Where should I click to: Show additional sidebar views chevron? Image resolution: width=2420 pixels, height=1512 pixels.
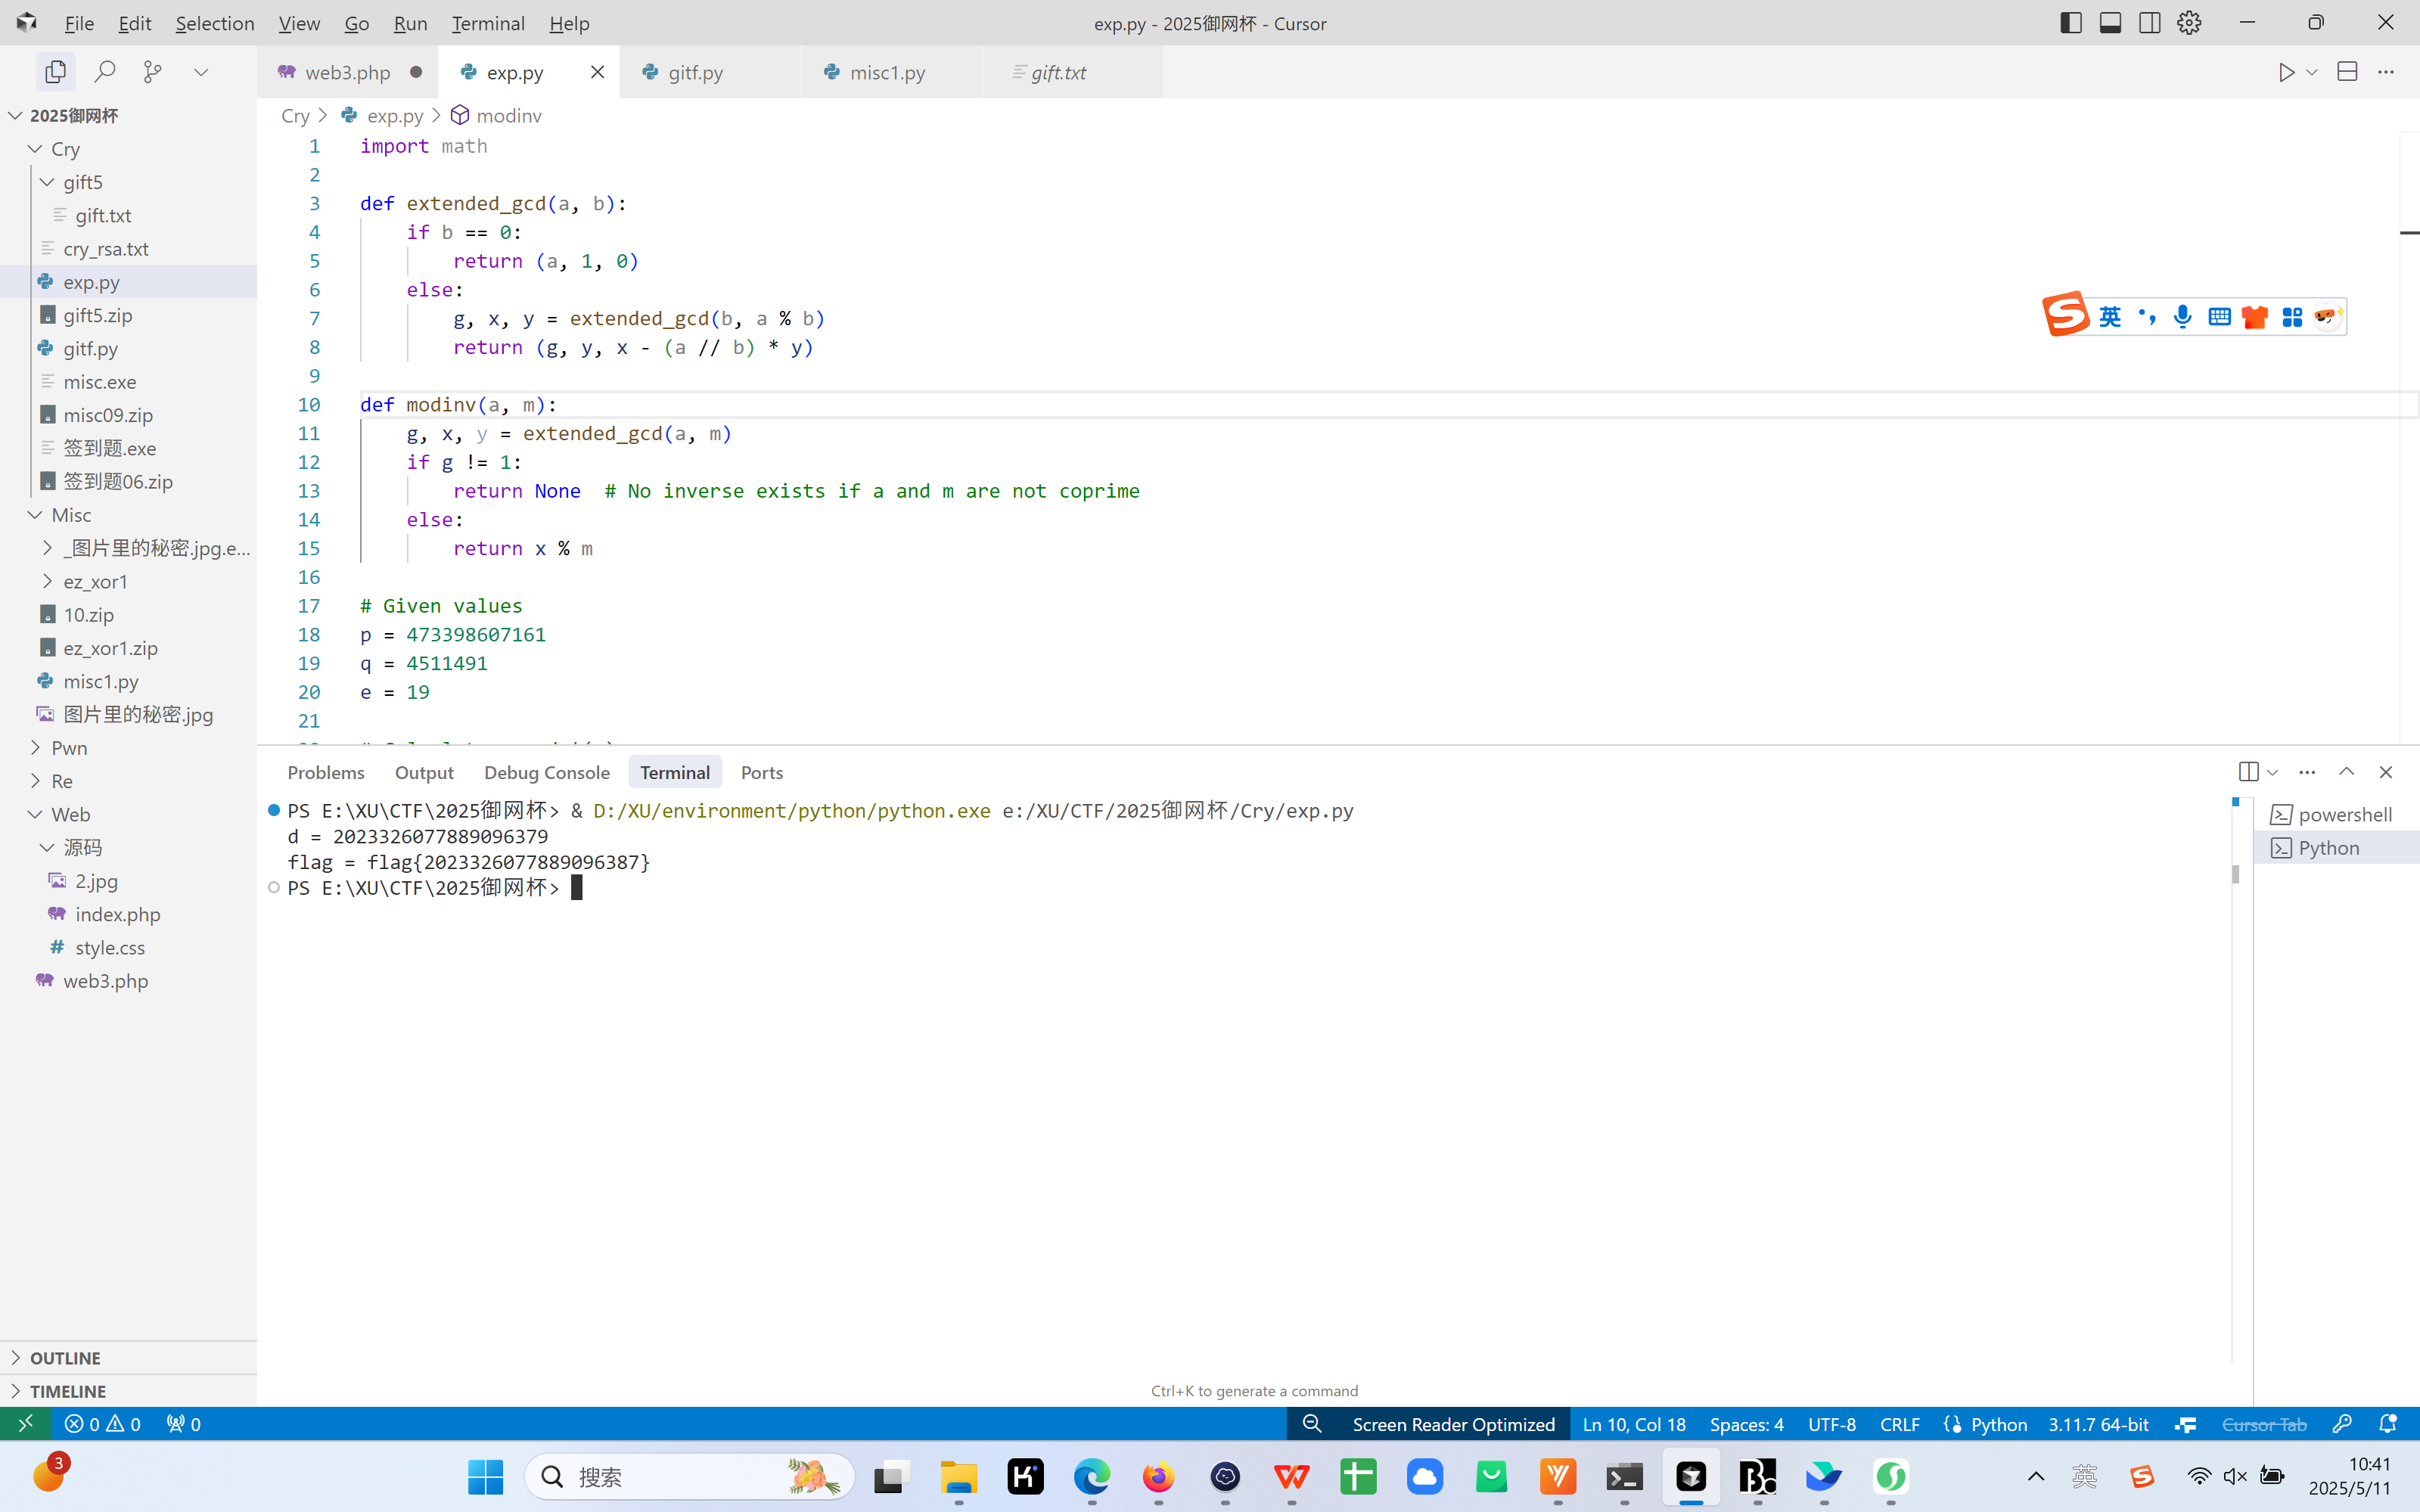click(201, 72)
